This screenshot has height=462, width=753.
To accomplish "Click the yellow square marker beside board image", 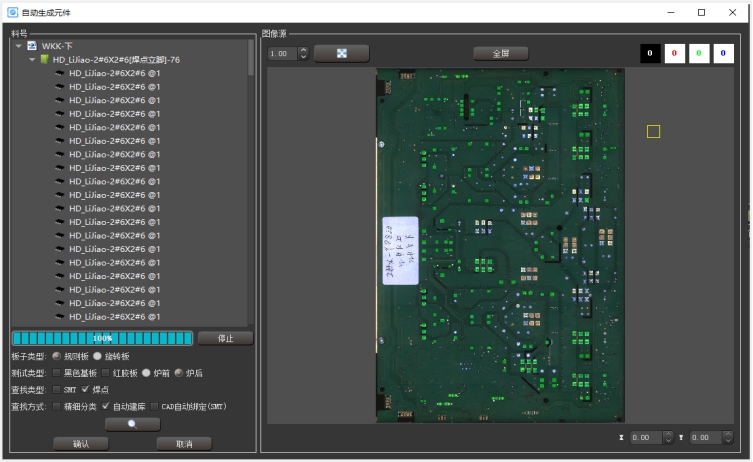I will pyautogui.click(x=653, y=131).
